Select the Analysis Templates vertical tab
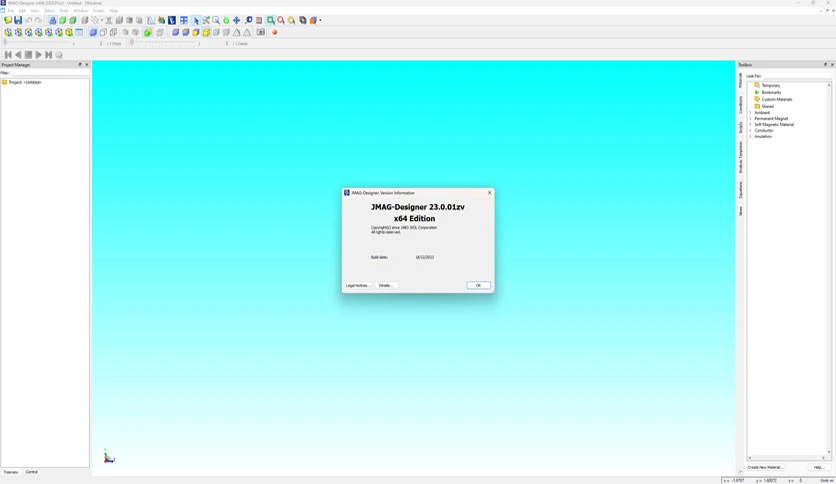The width and height of the screenshot is (836, 484). [741, 157]
